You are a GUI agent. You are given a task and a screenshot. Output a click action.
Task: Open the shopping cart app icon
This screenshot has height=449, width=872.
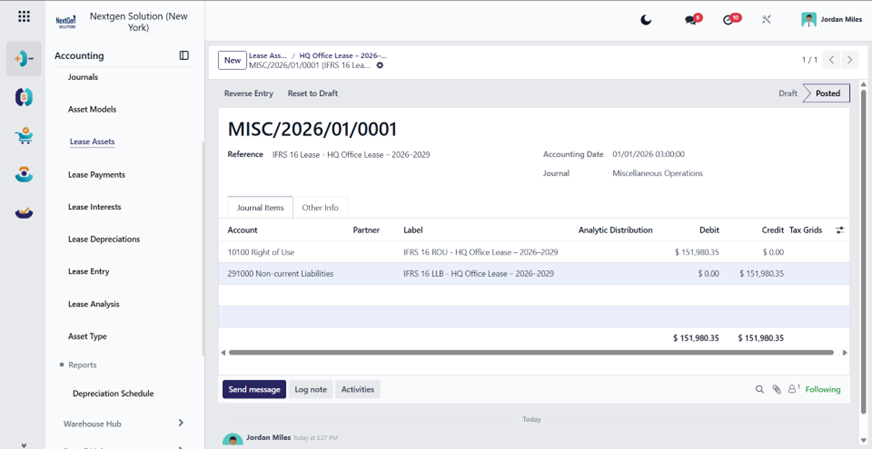pos(24,136)
